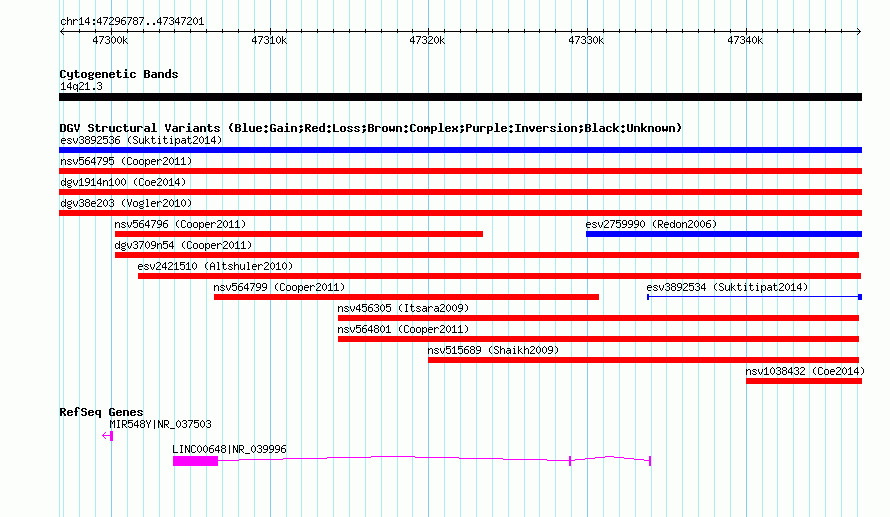Select the dgv3709n54 (Cooper2011) label
Screen dimensions: 890x517
click(183, 245)
